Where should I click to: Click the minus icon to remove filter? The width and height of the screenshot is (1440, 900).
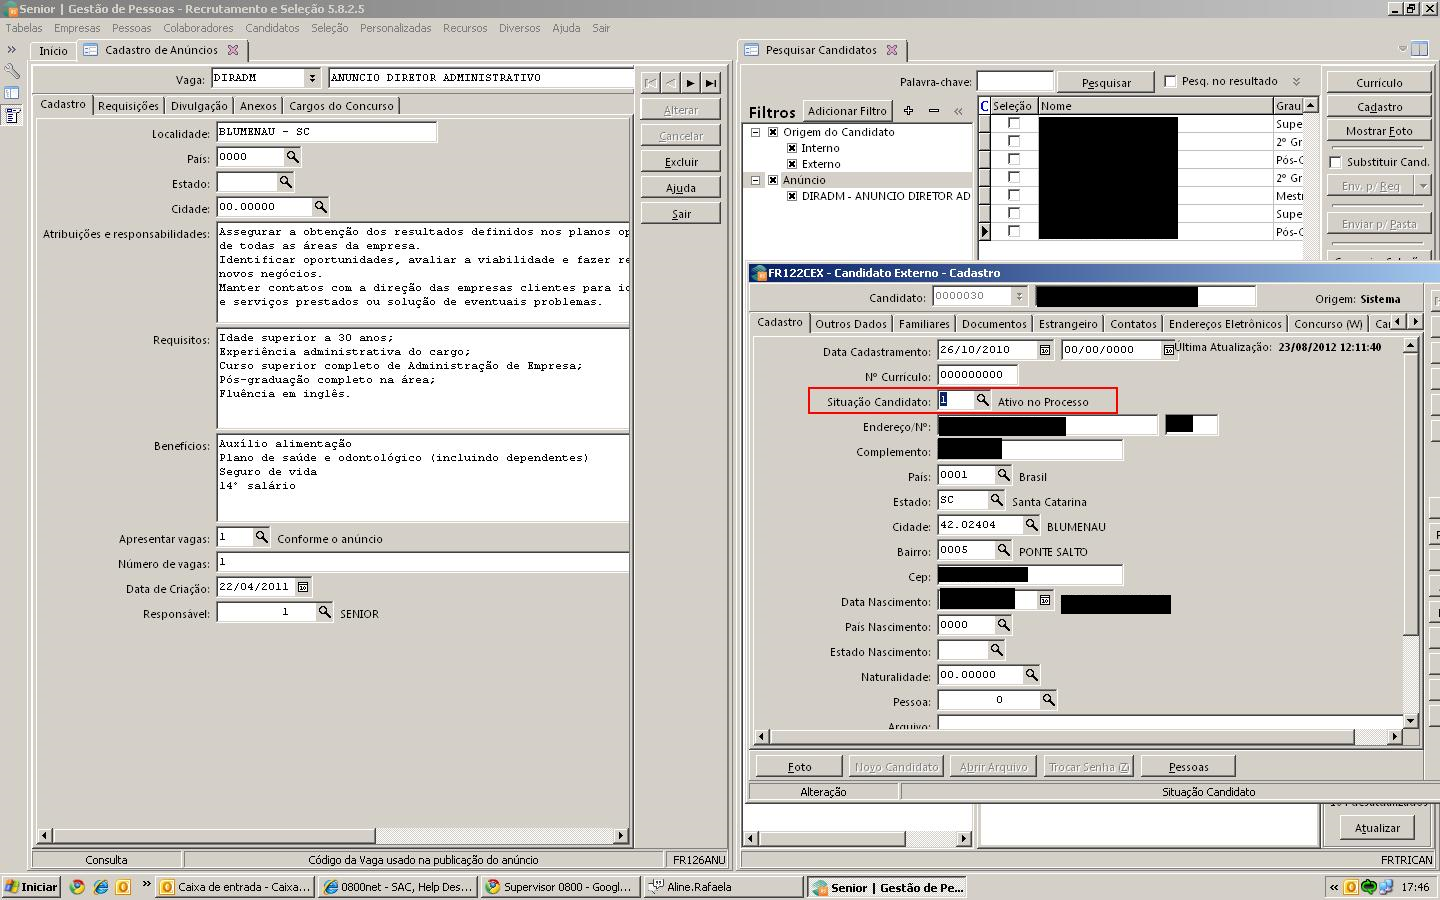click(933, 111)
